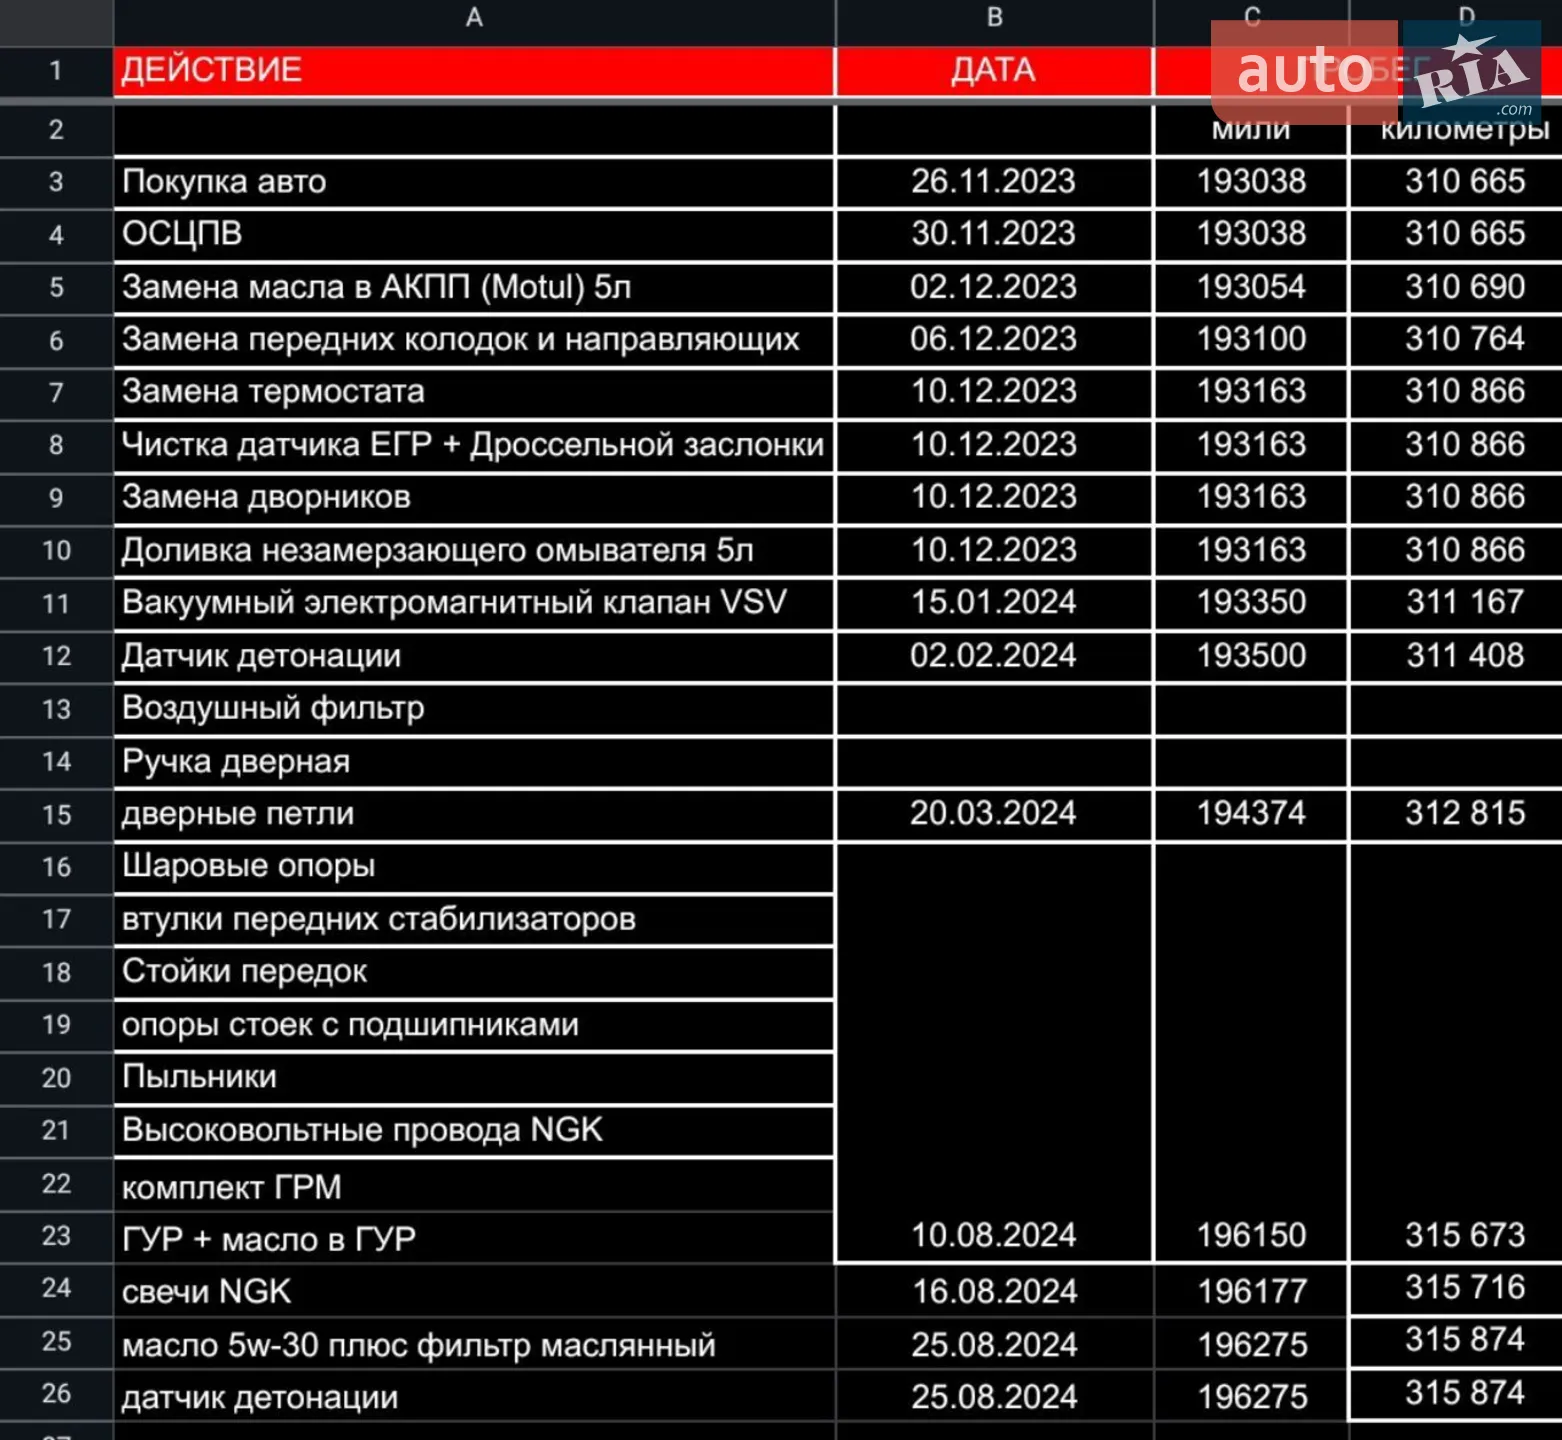Select row 15 number header
This screenshot has width=1562, height=1440.
pyautogui.click(x=56, y=814)
